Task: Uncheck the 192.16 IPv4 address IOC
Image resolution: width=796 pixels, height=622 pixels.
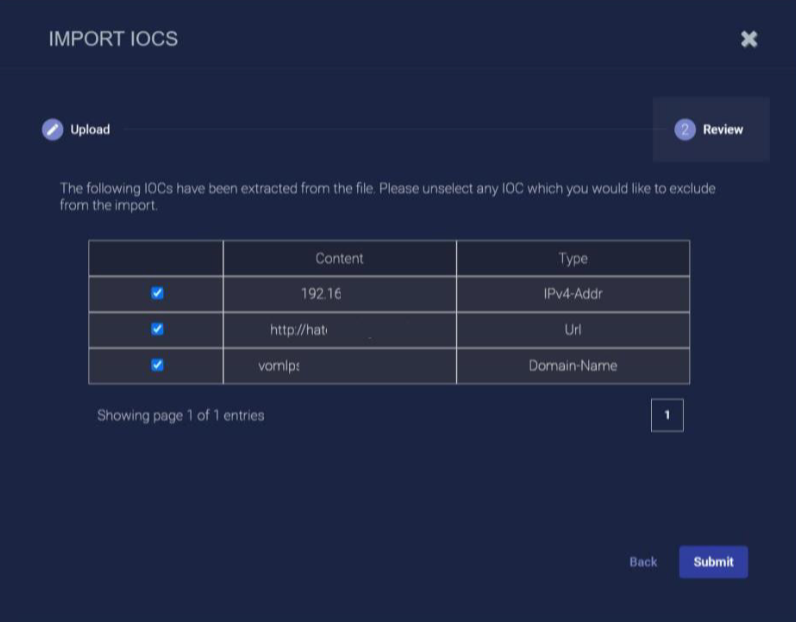Action: (x=157, y=294)
